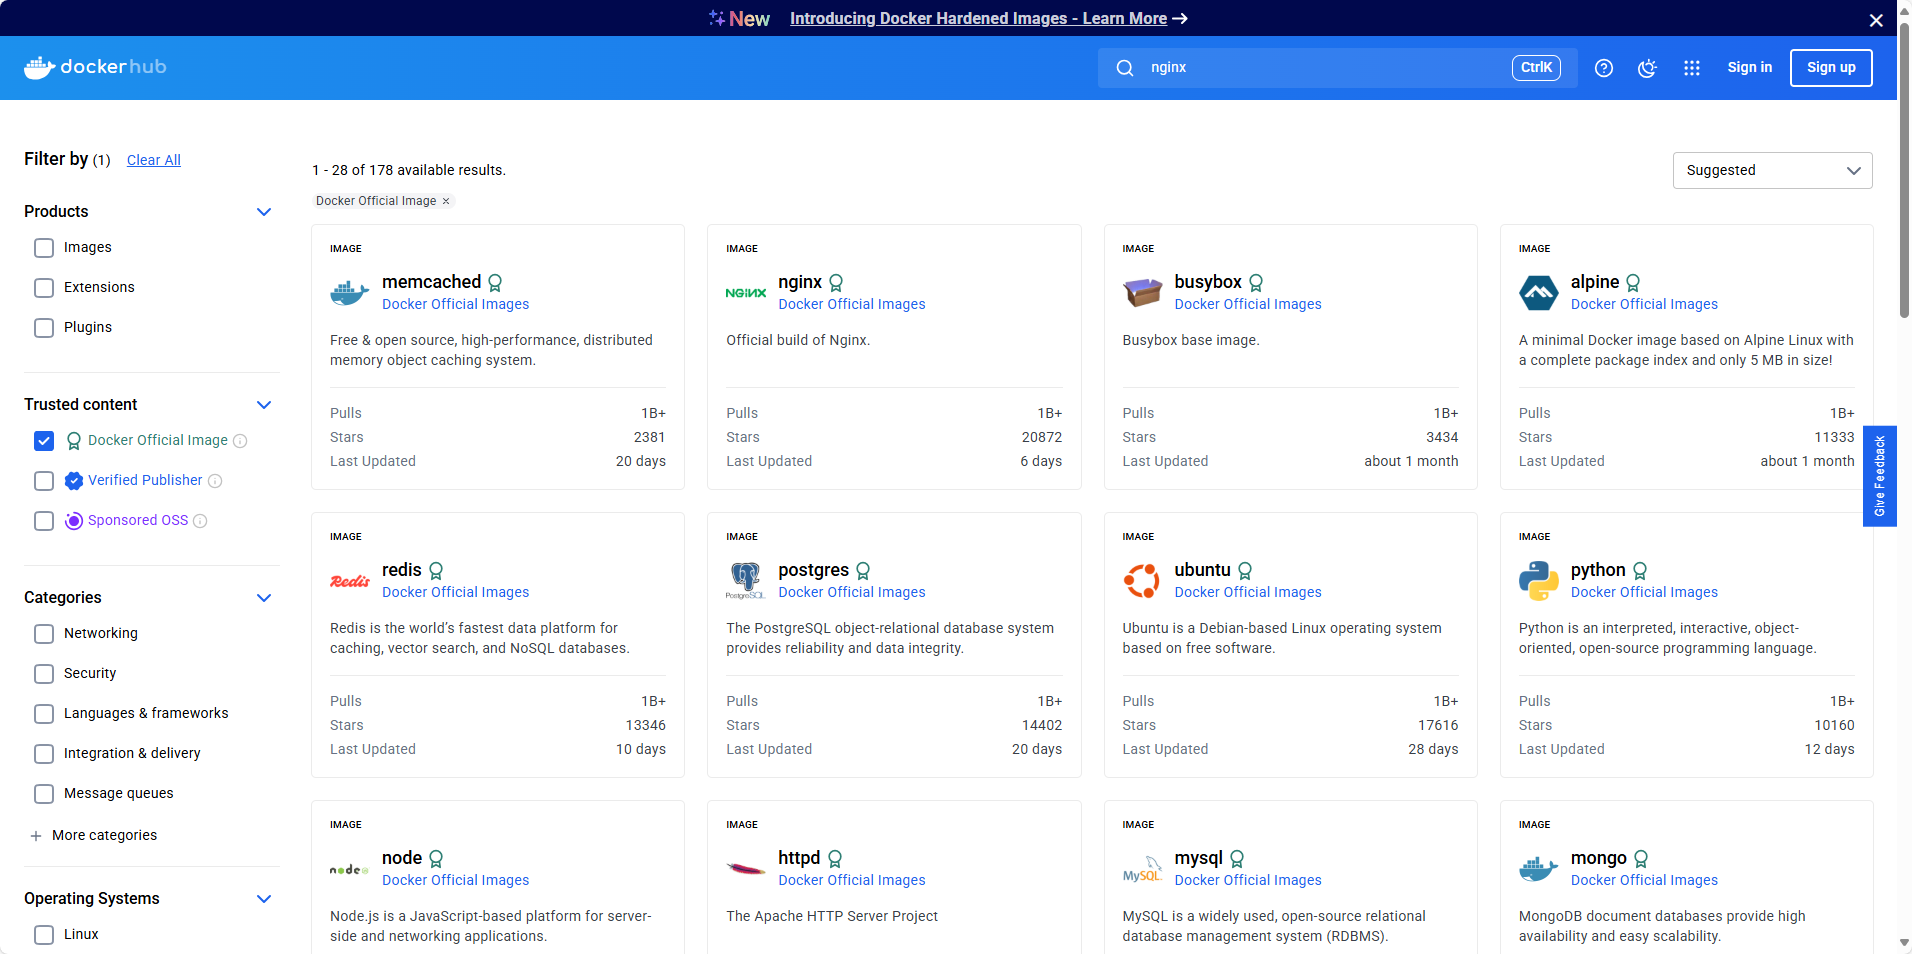This screenshot has height=954, width=1912.
Task: Check the Extensions checkbox
Action: pos(44,288)
